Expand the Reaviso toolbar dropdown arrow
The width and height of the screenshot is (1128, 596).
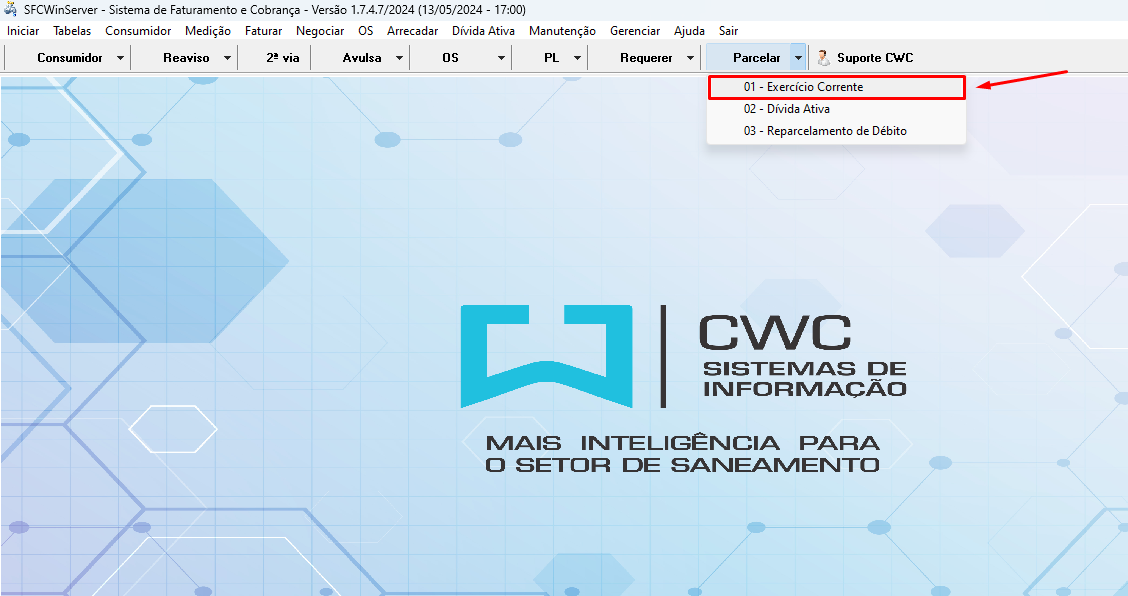[227, 58]
